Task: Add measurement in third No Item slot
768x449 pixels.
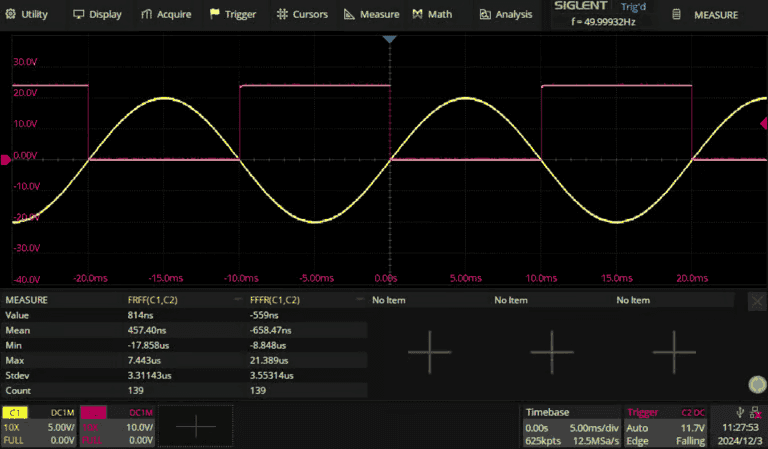Action: click(x=674, y=352)
